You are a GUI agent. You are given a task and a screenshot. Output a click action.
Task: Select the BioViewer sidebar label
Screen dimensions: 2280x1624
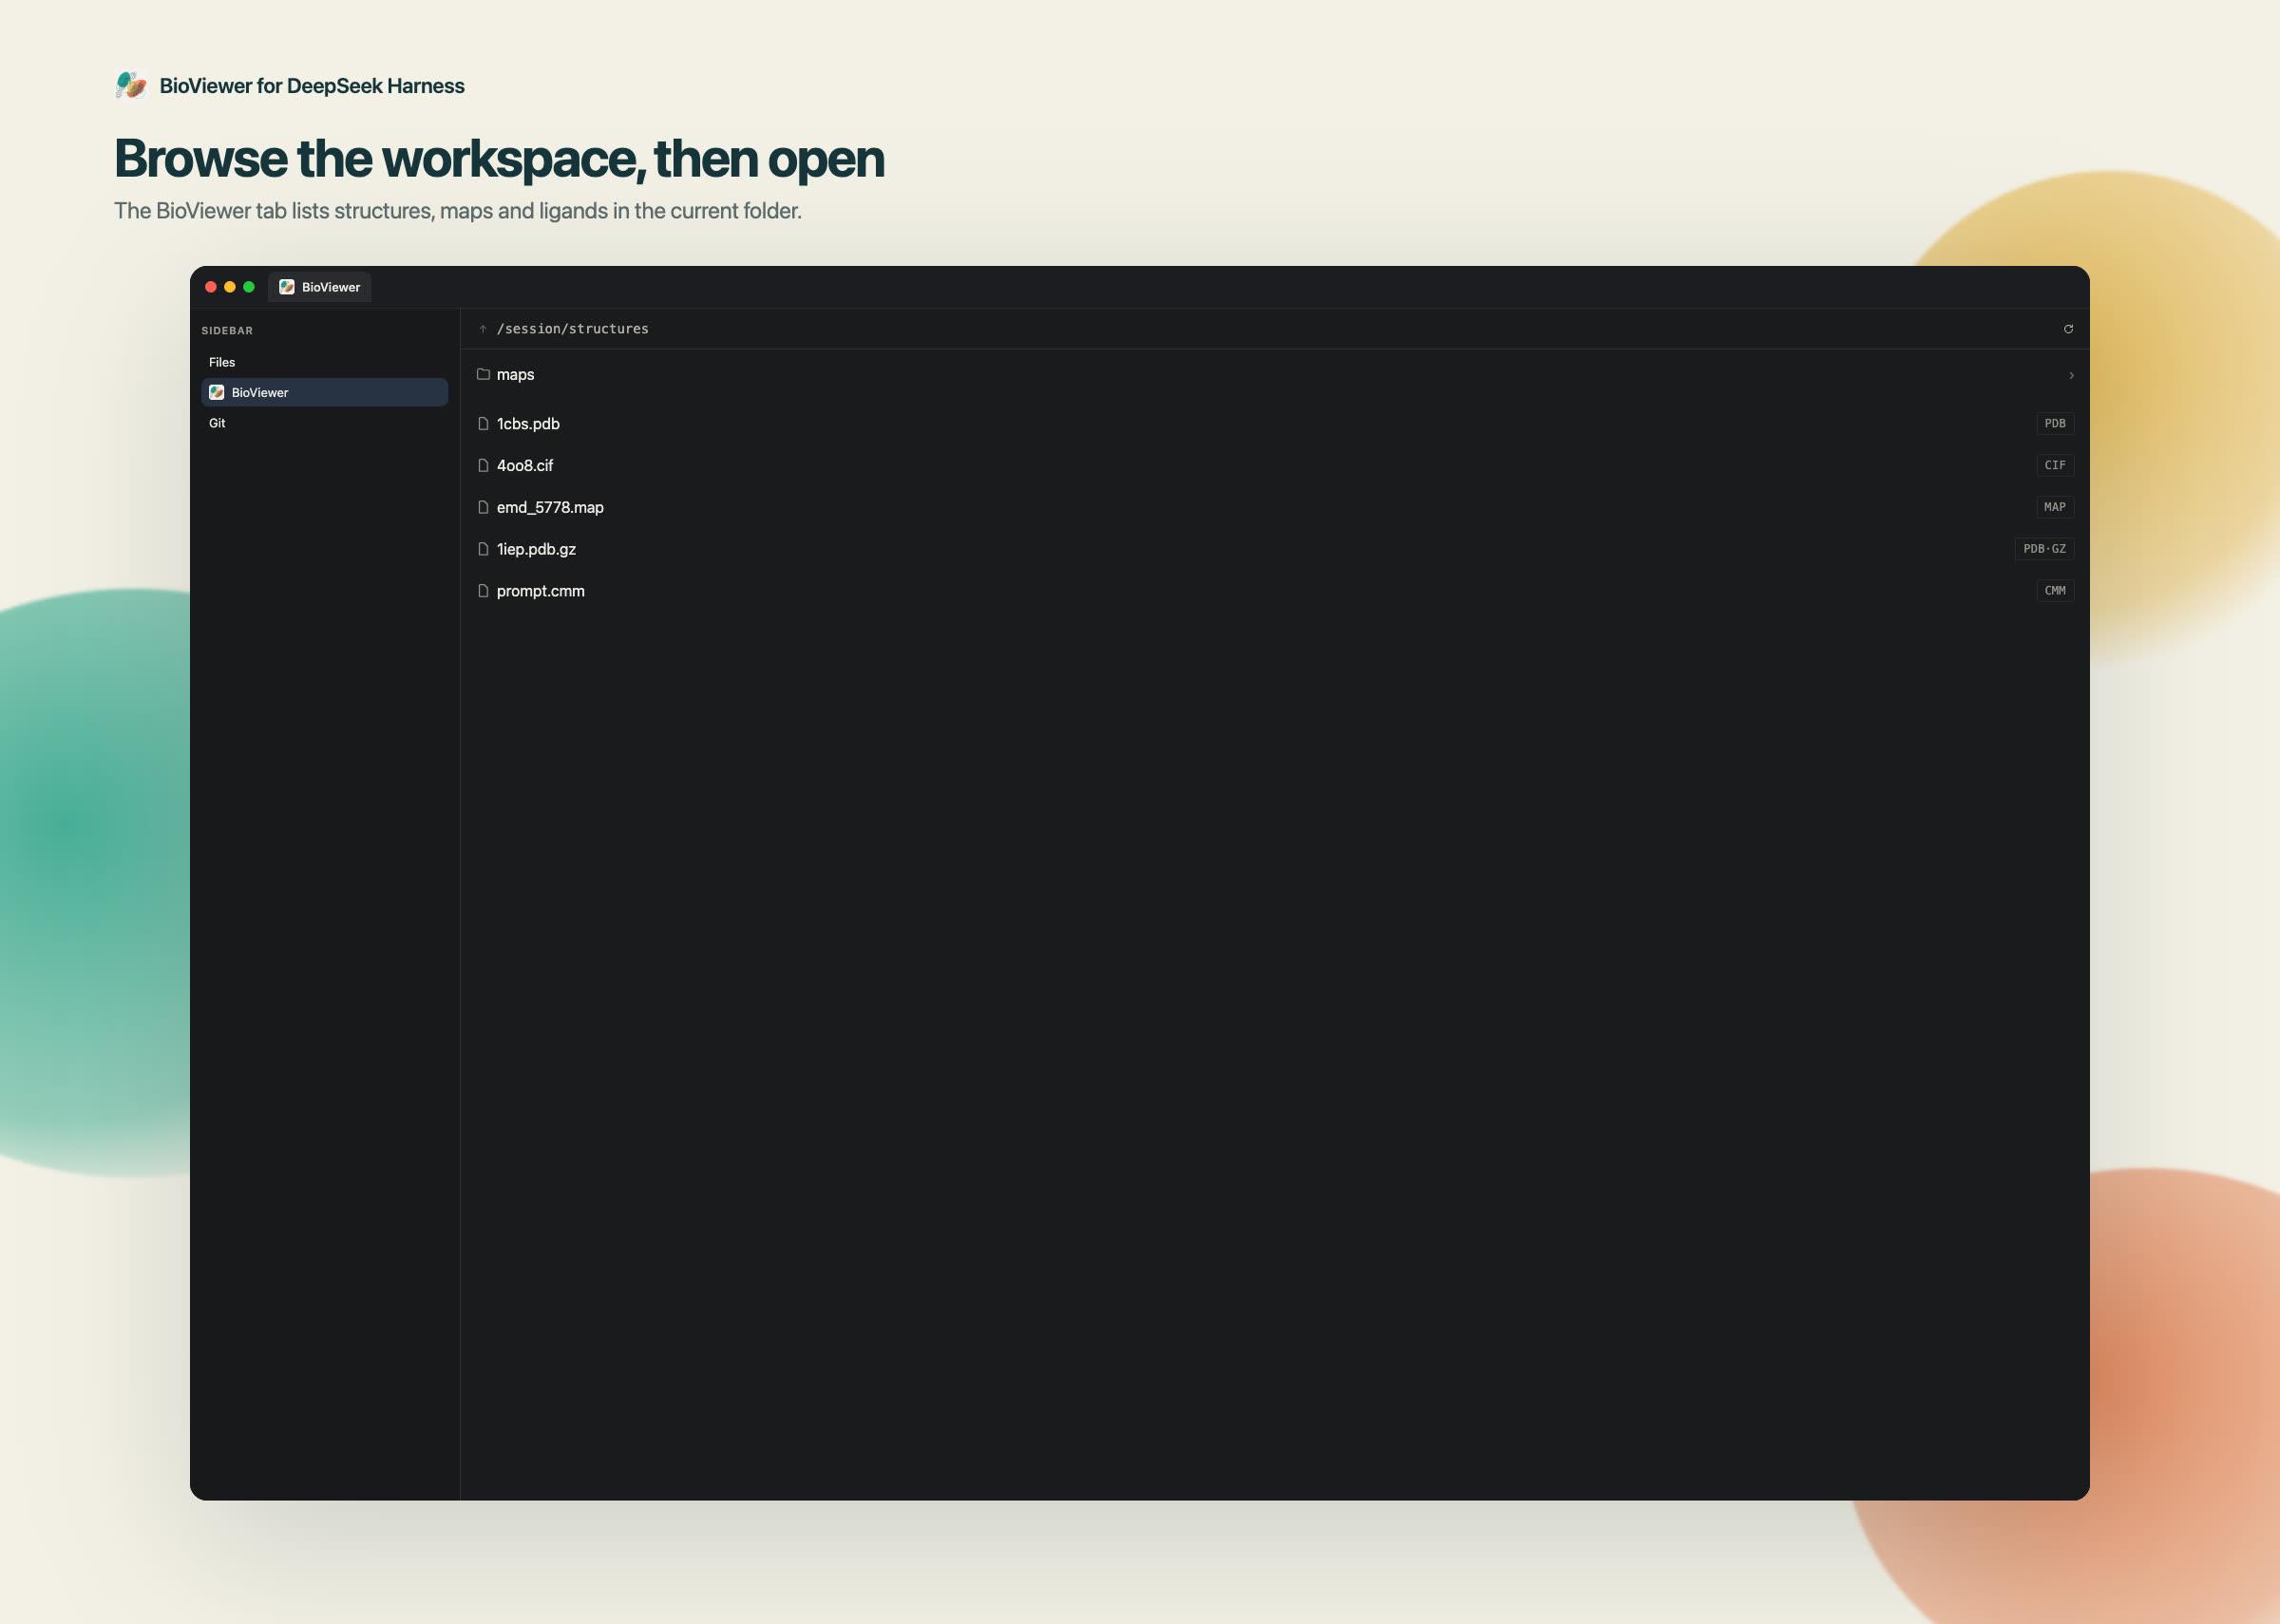click(x=260, y=393)
